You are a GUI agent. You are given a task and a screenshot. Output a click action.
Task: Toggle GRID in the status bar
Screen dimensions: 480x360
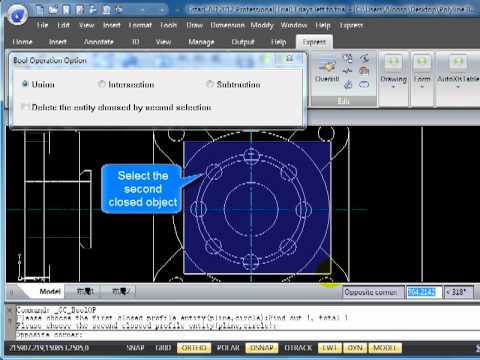[x=163, y=348]
